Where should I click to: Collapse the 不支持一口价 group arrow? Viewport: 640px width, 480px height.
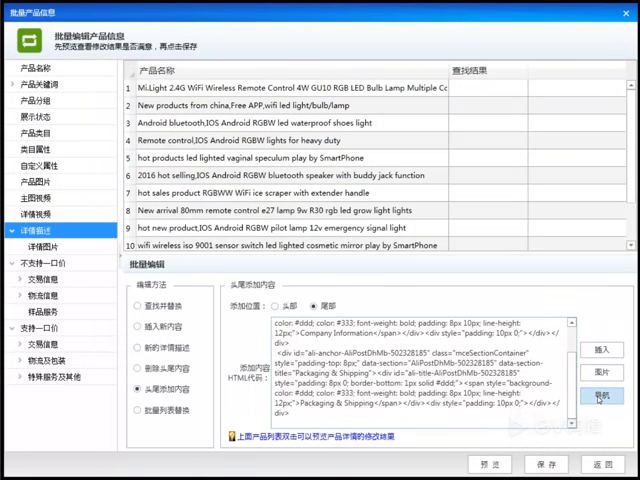point(12,263)
